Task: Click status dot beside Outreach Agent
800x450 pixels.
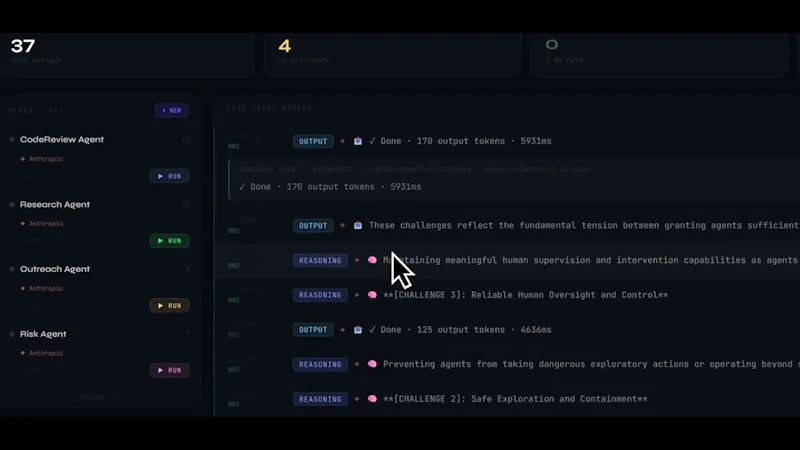Action: (x=12, y=269)
